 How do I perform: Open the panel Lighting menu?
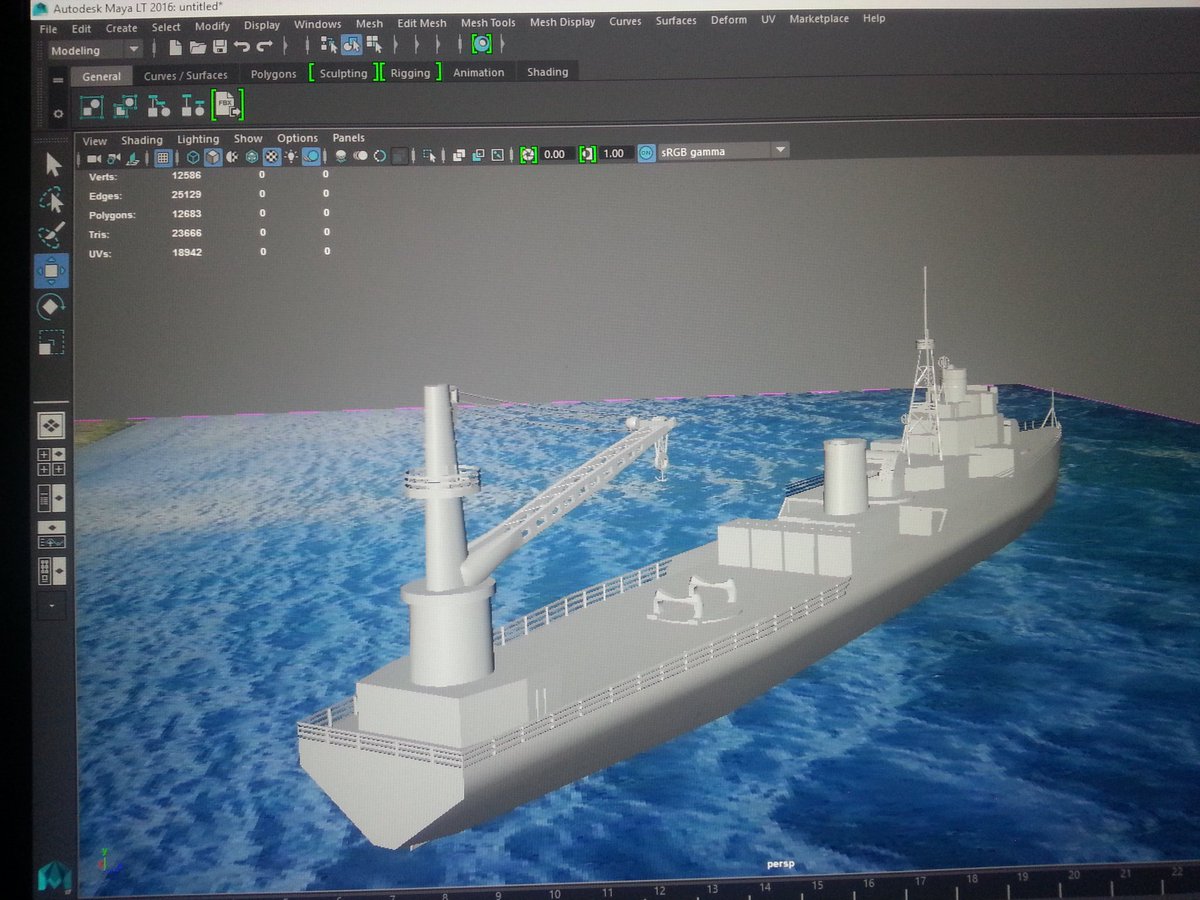pos(198,139)
